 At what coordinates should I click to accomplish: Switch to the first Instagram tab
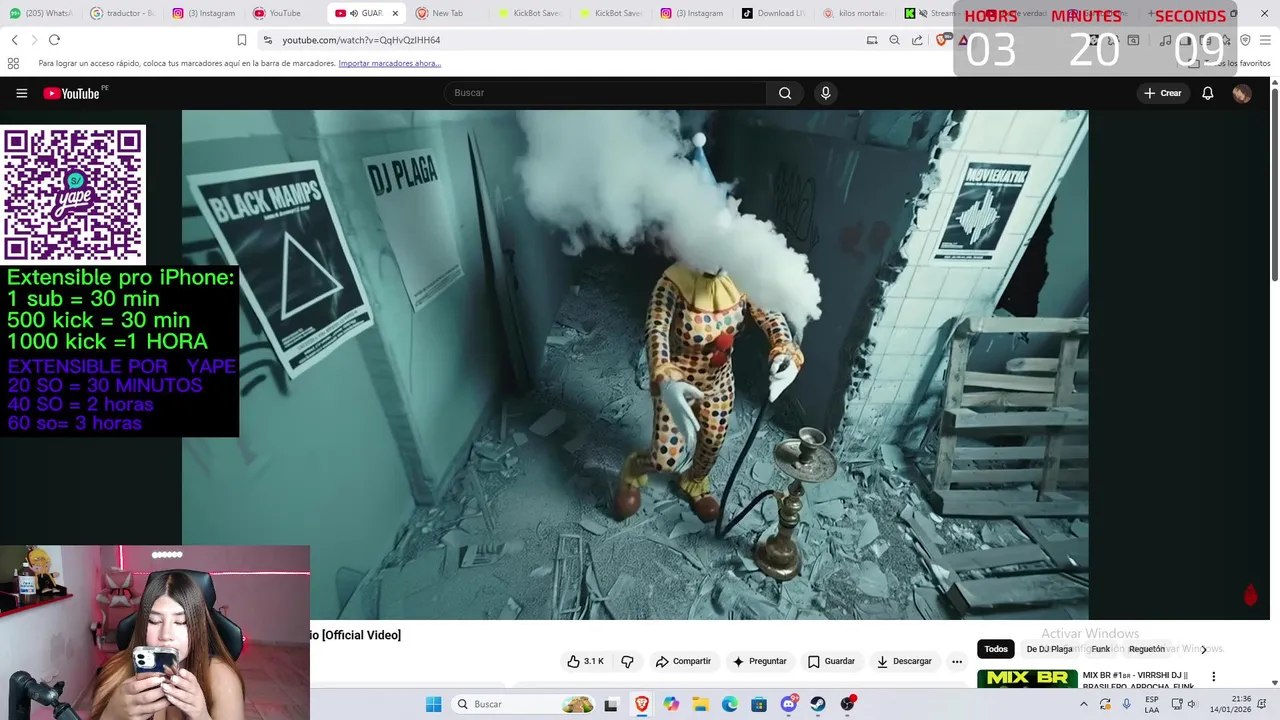(x=203, y=13)
